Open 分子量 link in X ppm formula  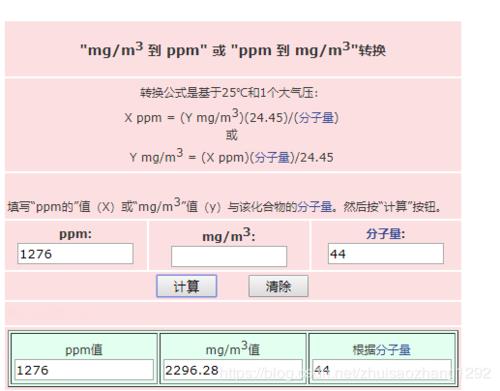click(x=316, y=118)
